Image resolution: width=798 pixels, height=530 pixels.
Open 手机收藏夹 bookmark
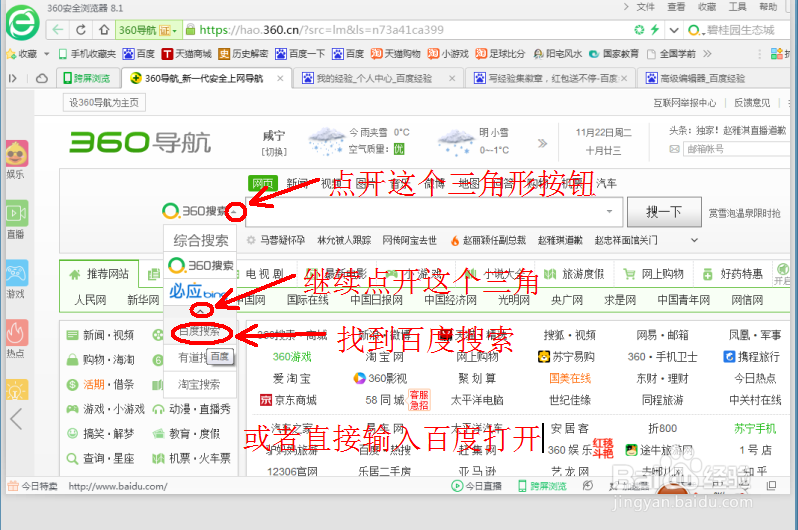[87, 53]
